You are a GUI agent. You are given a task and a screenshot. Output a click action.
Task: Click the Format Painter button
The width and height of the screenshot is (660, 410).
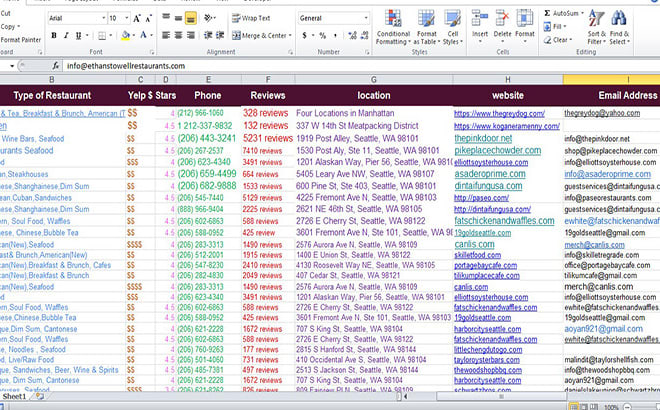20,40
